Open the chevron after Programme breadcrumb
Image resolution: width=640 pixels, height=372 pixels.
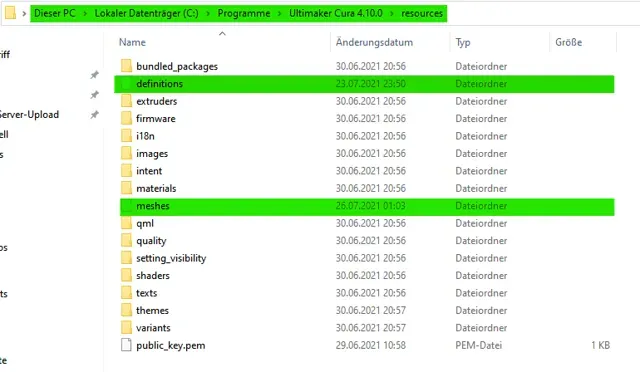(x=280, y=13)
